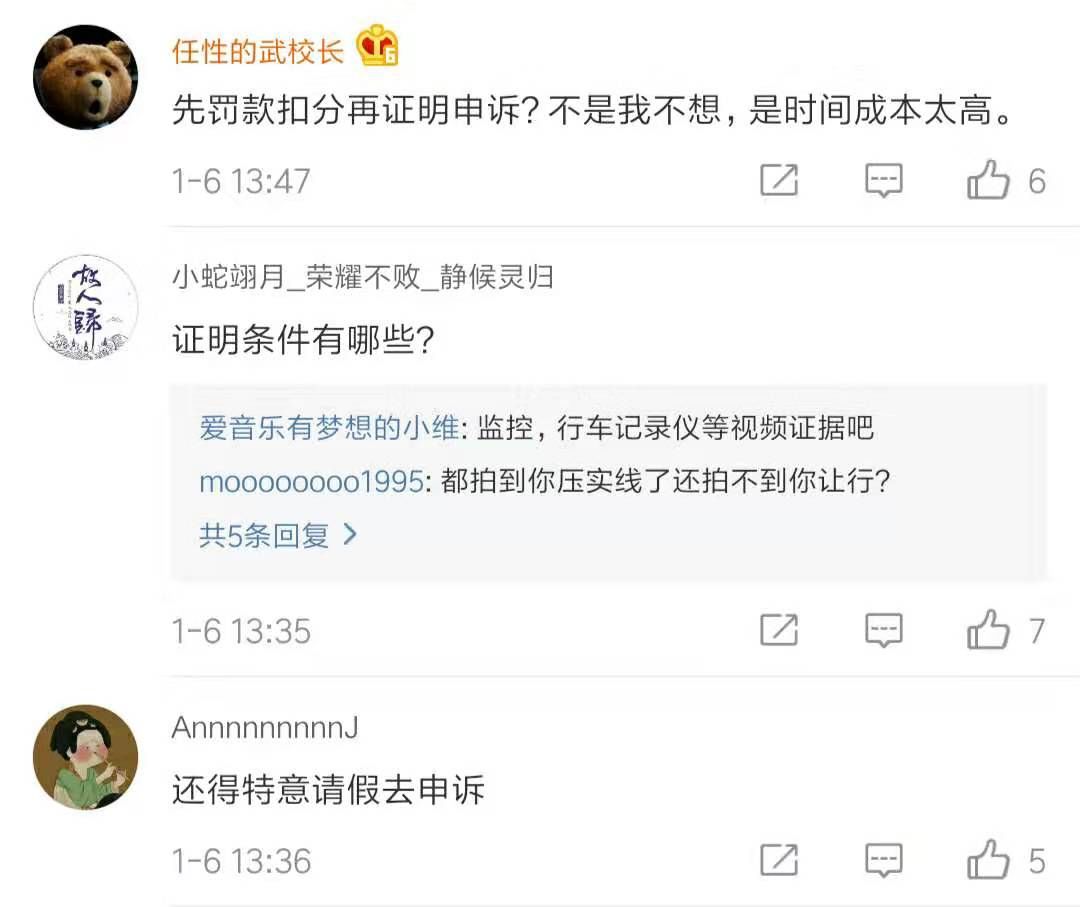The width and height of the screenshot is (1080, 907).
Task: Open reply box for 证明条件有哪些 comment
Action: click(x=883, y=630)
